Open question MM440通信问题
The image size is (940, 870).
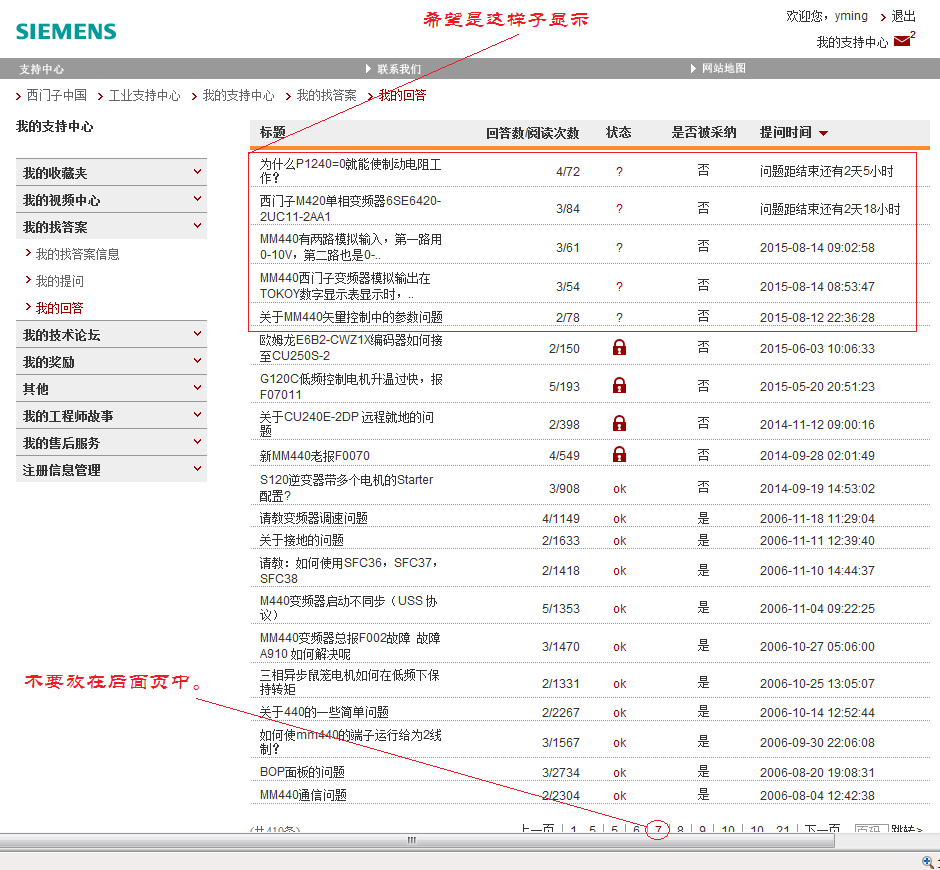pyautogui.click(x=303, y=795)
